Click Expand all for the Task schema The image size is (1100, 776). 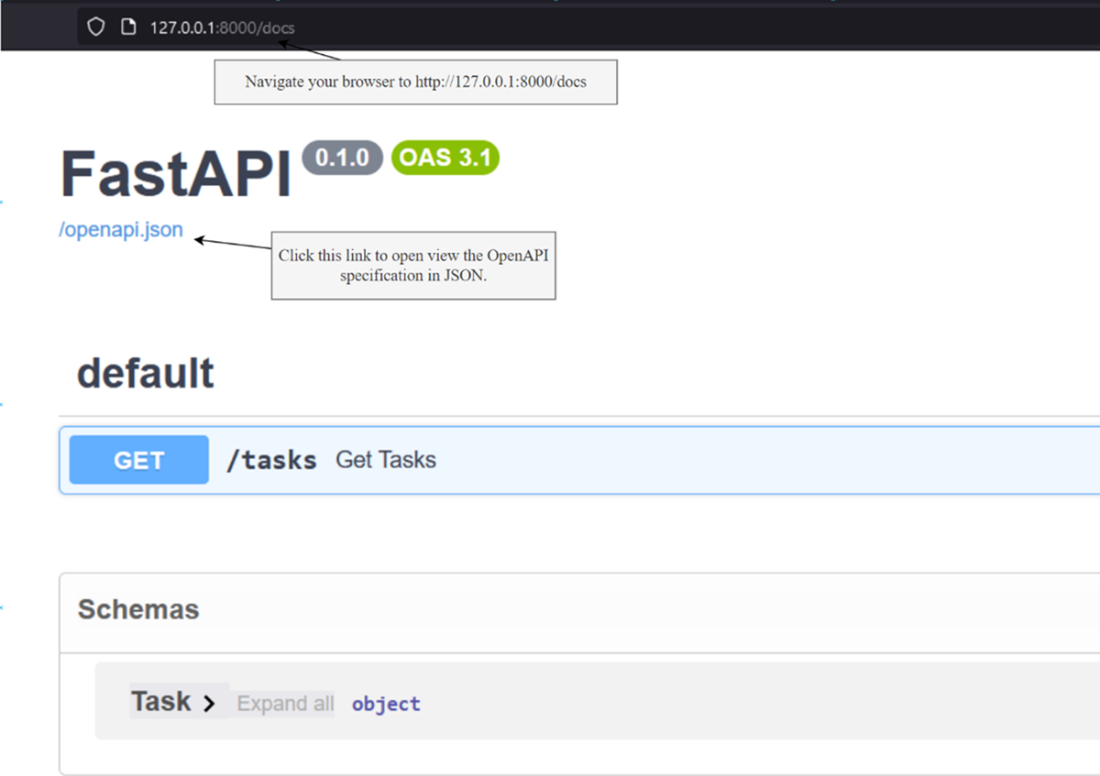(x=285, y=703)
